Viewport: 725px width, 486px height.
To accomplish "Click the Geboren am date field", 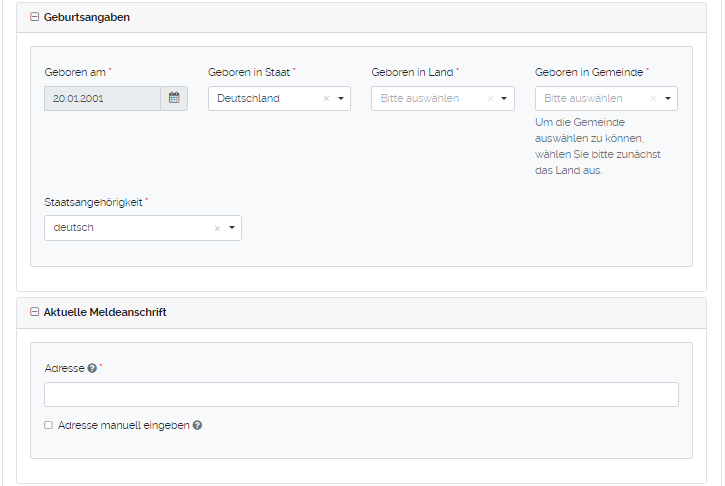I will pos(101,98).
